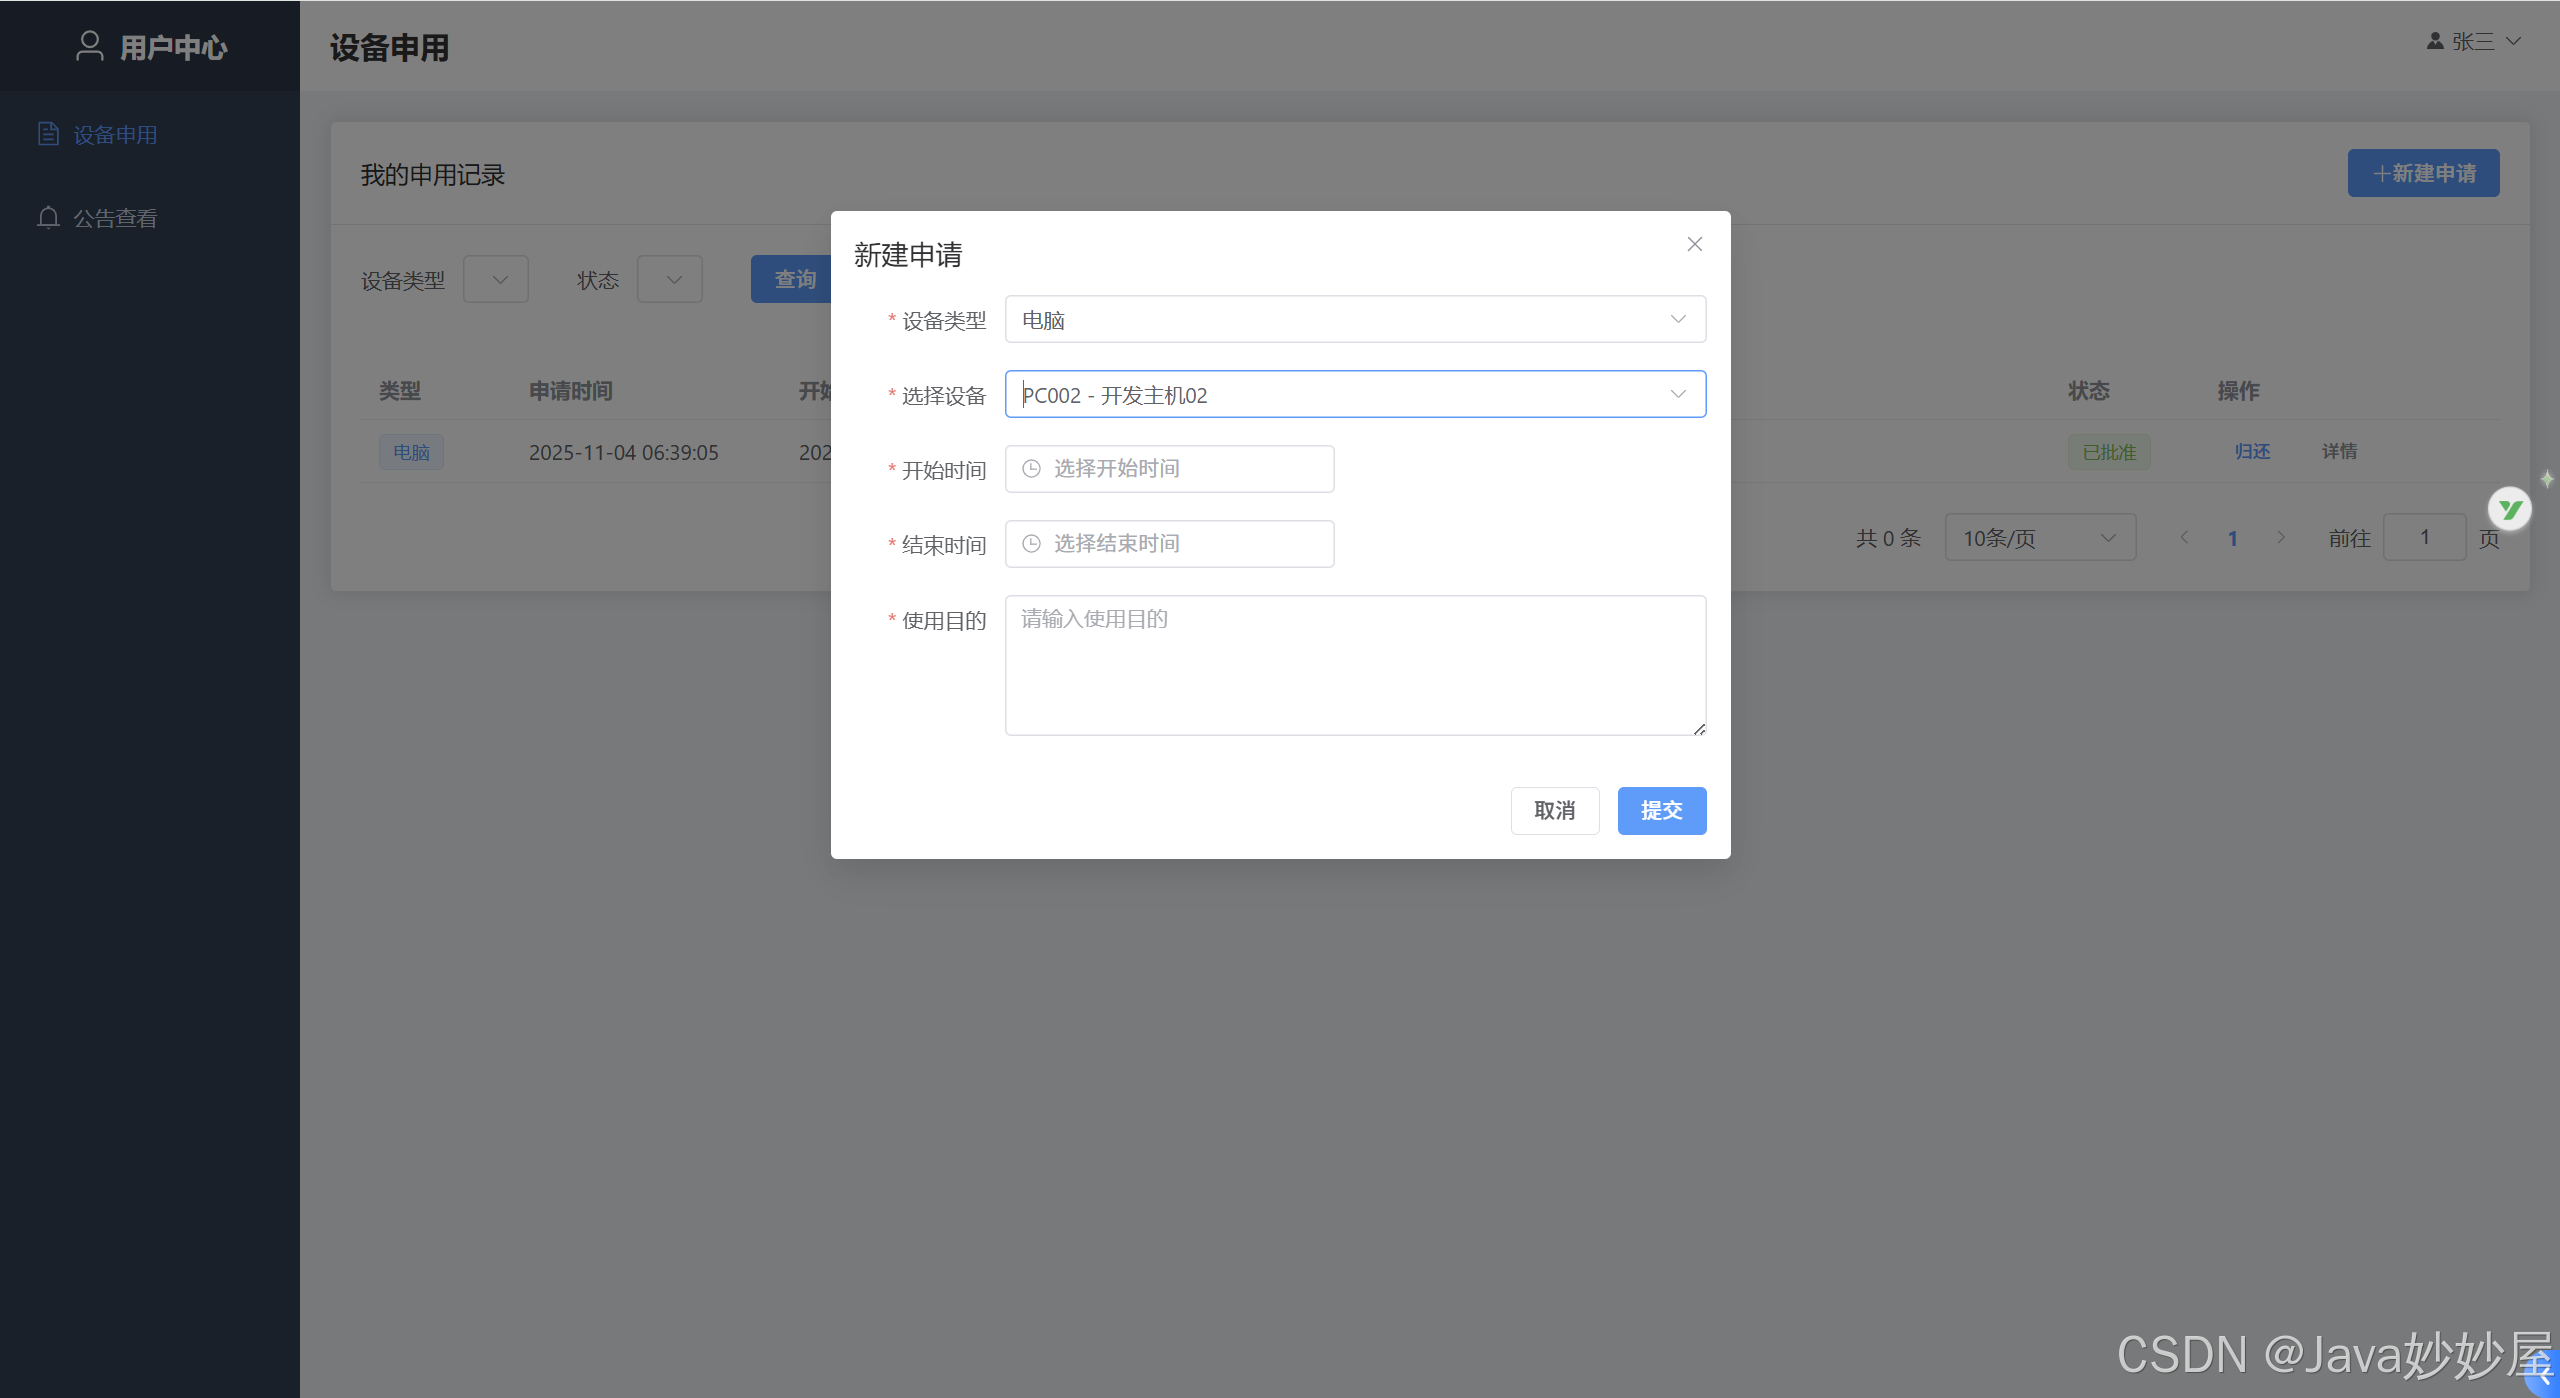Click clock icon in 结束时间 field
Viewport: 2560px width, 1398px height.
pos(1031,544)
